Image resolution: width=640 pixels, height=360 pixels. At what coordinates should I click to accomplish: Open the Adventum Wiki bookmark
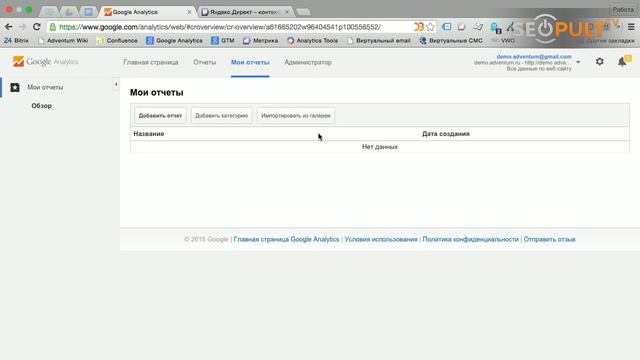(63, 40)
